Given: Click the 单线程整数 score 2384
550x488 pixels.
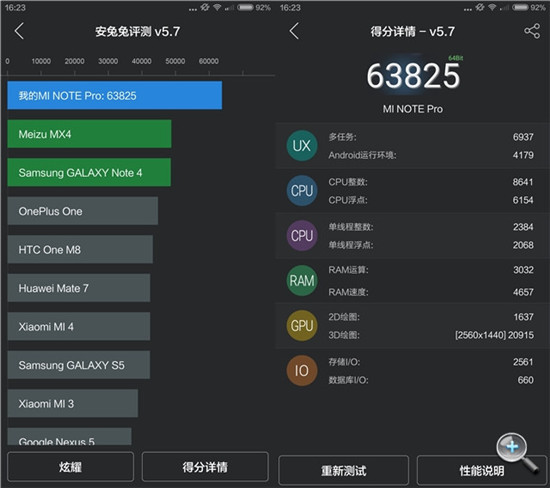Looking at the screenshot, I should 523,227.
